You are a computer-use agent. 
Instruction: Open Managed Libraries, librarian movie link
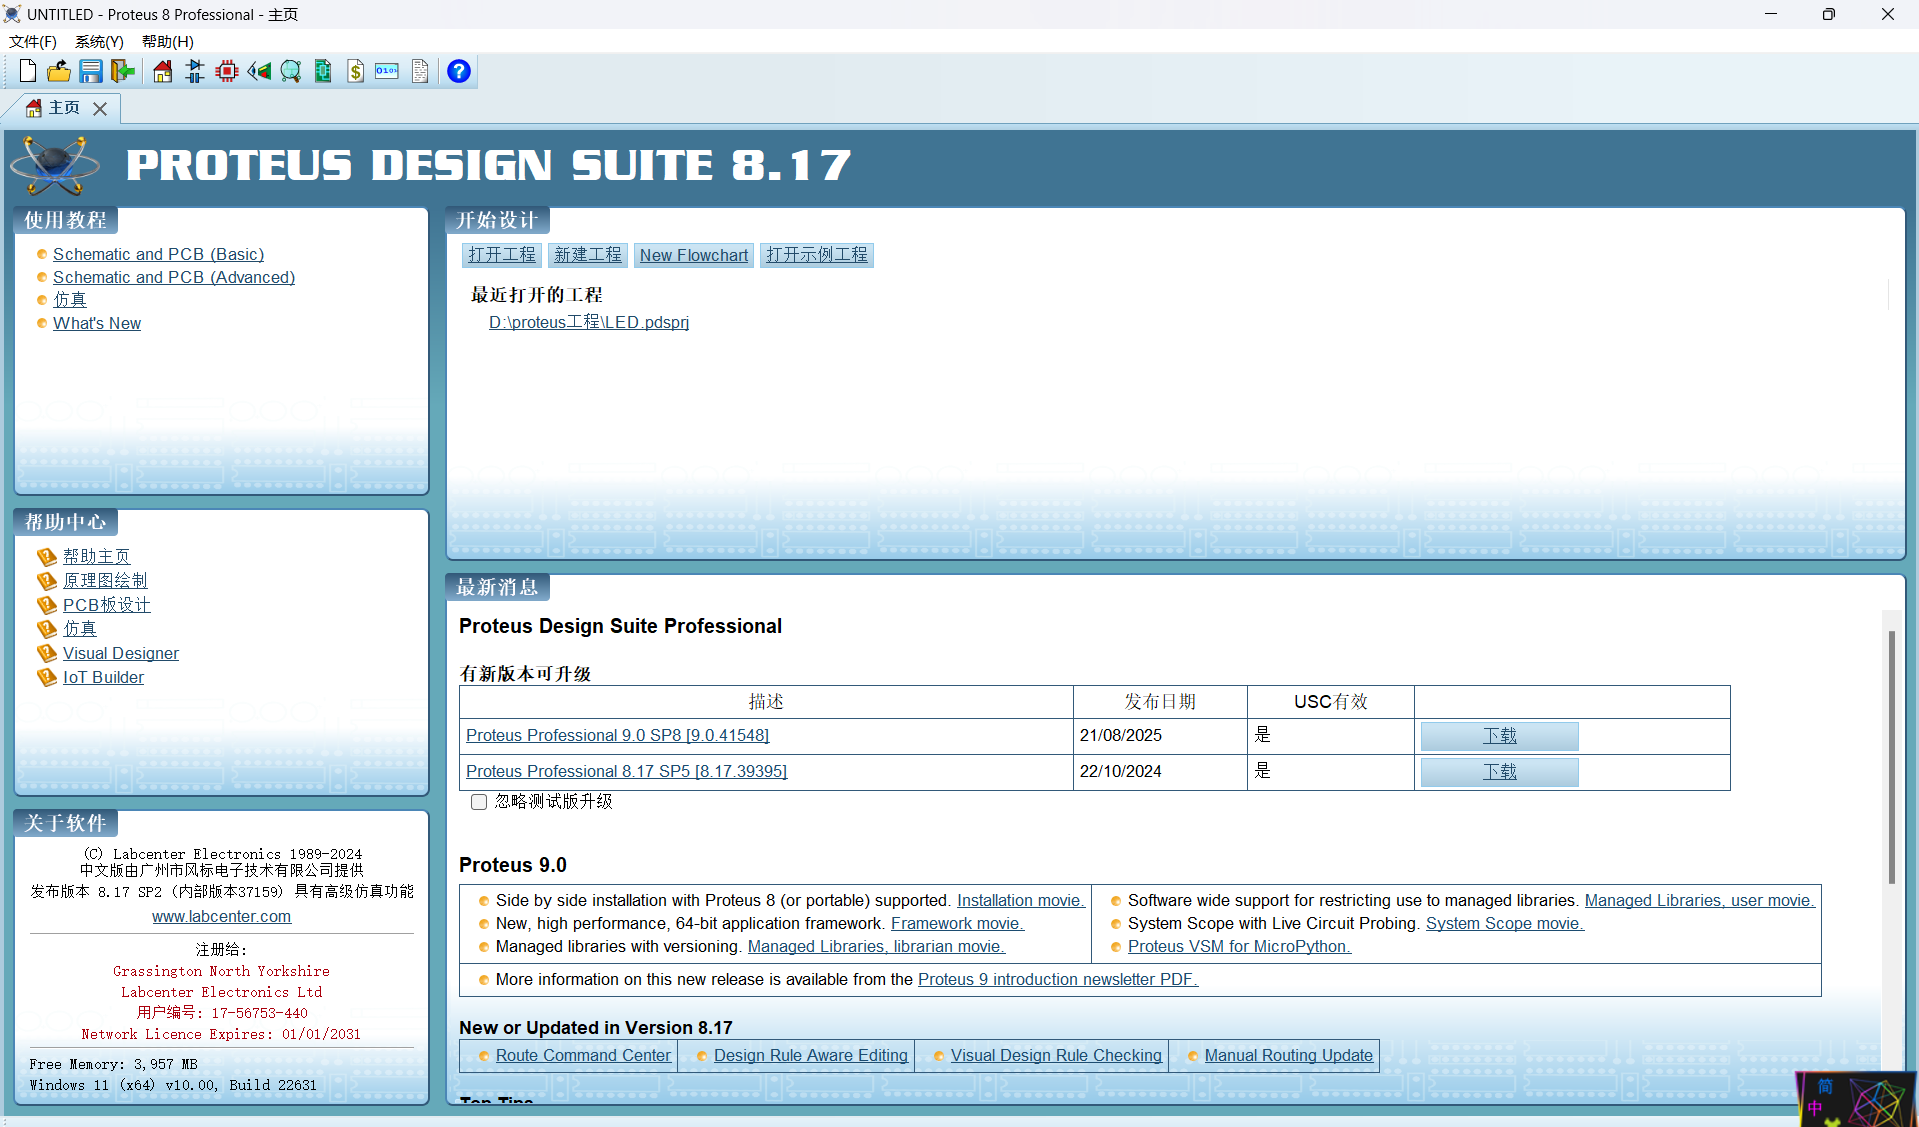click(x=876, y=946)
